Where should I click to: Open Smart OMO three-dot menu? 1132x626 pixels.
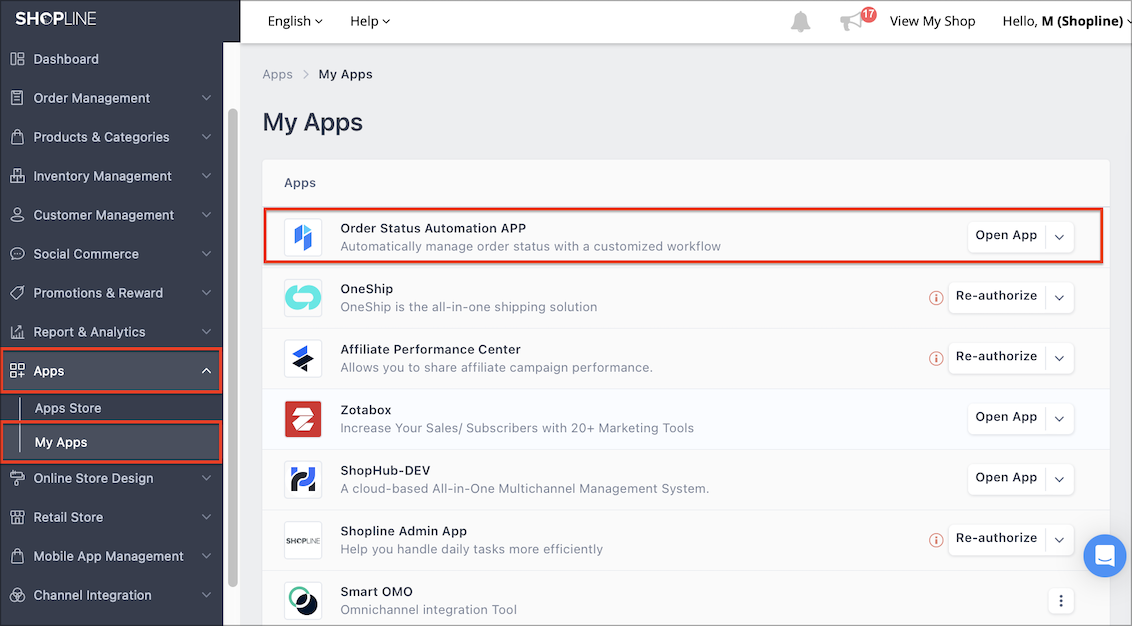(1061, 601)
